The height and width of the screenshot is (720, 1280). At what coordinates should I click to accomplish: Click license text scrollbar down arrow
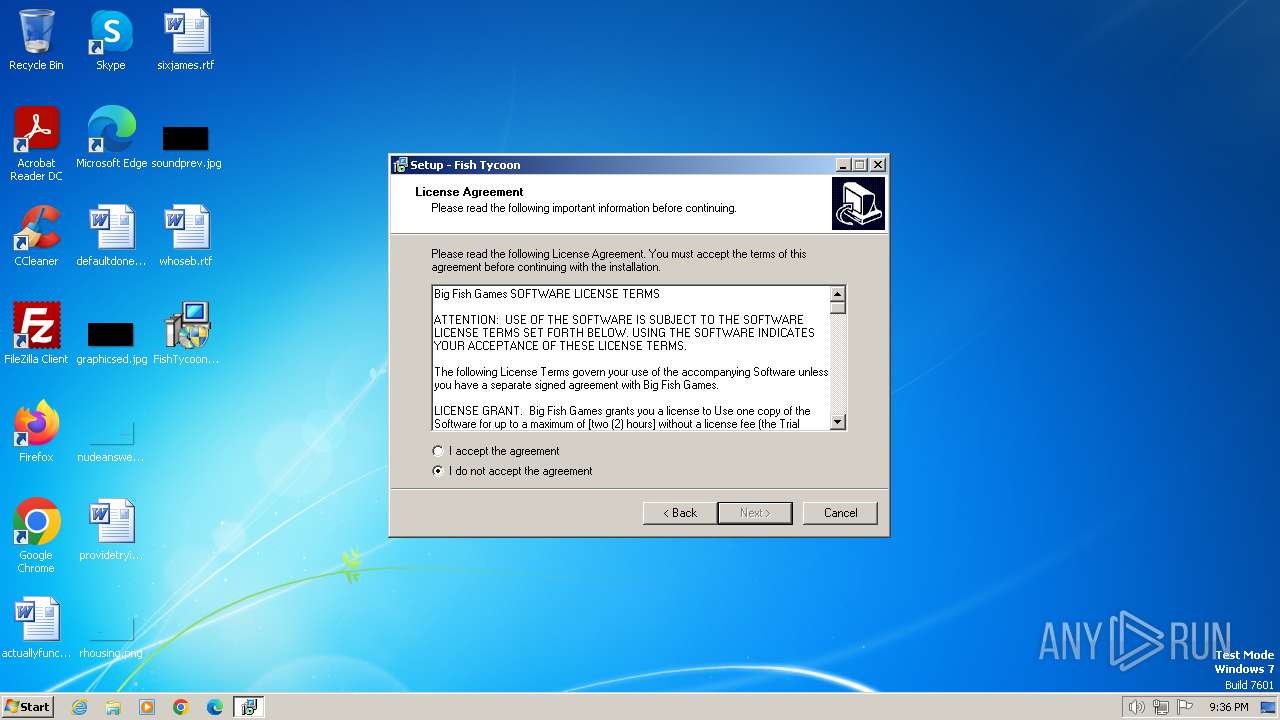click(838, 422)
